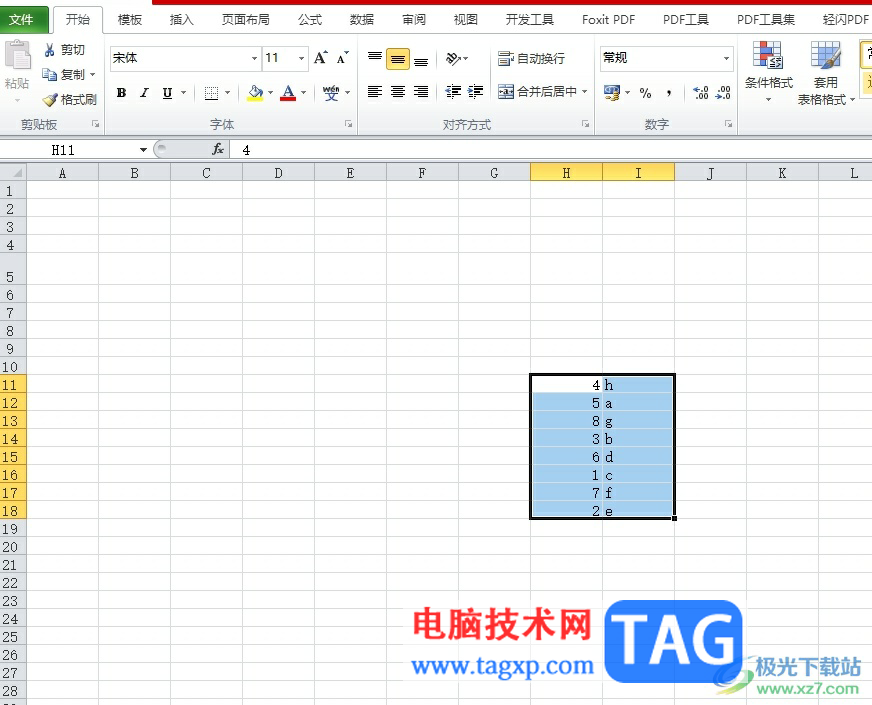
Task: Expand the font color palette arrow
Action: pyautogui.click(x=304, y=93)
